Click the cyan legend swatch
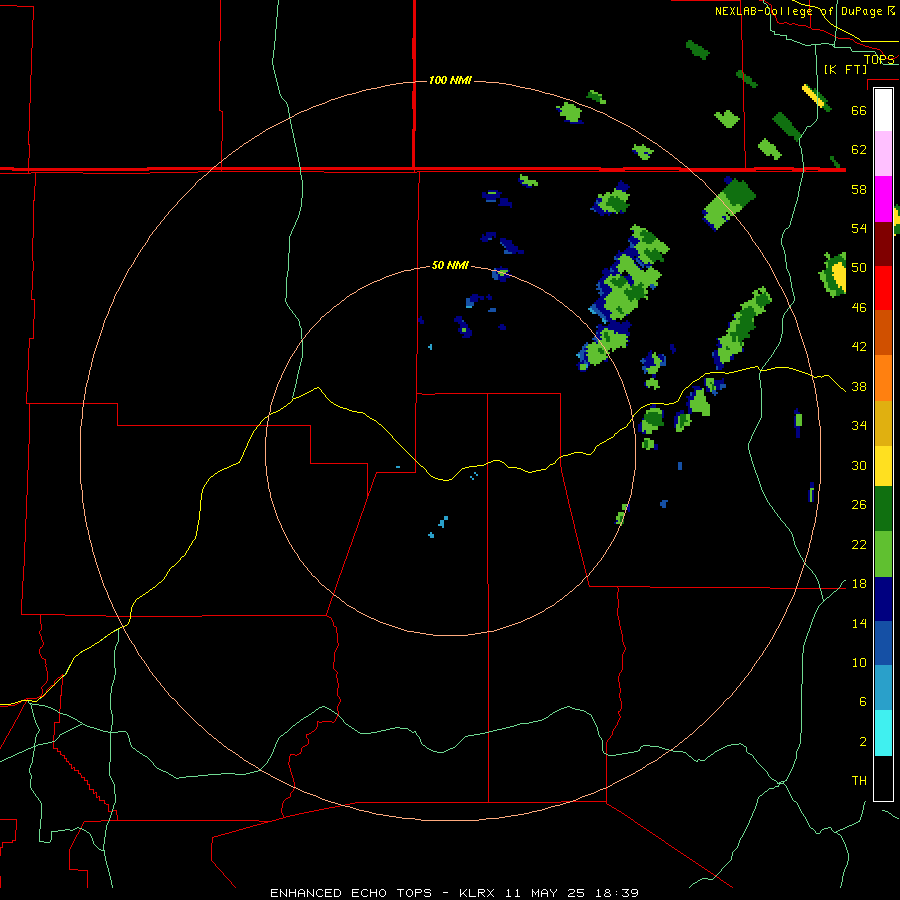900x900 pixels. tap(883, 733)
